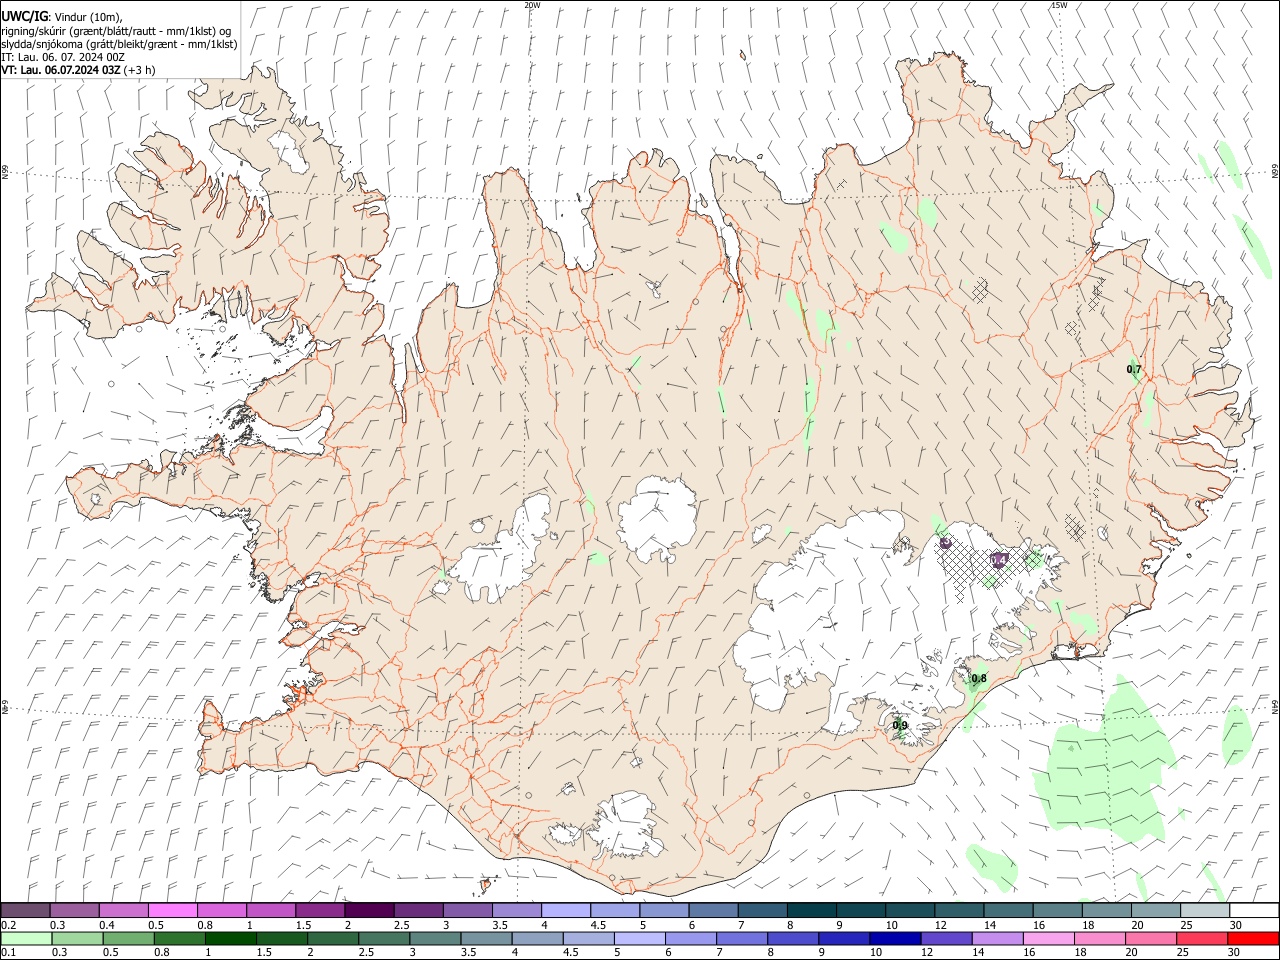
Task: Click the 'UWC/IG' title text
Action: (24, 16)
